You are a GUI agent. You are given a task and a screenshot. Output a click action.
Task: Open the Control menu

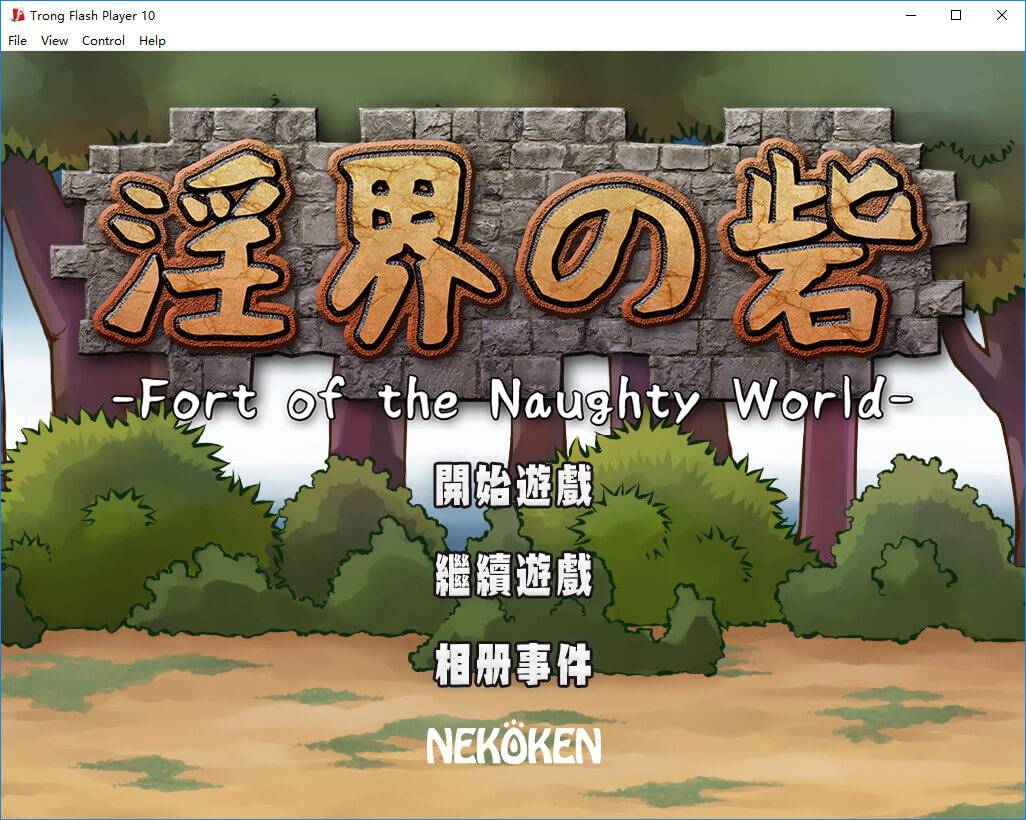[103, 41]
